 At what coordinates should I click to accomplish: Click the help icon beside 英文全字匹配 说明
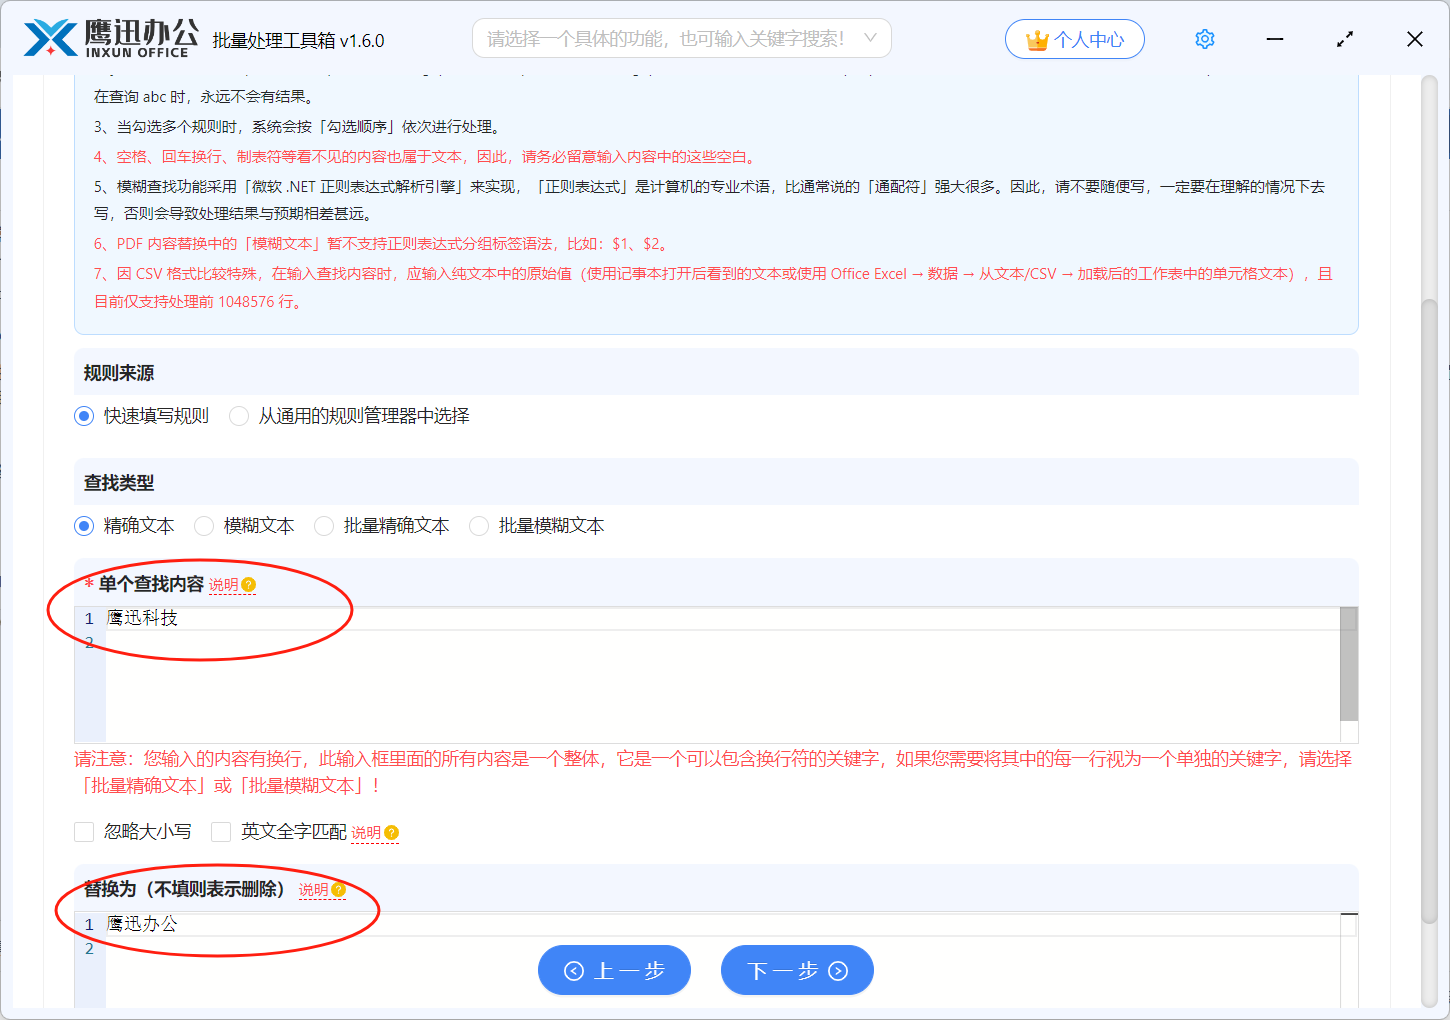[392, 833]
